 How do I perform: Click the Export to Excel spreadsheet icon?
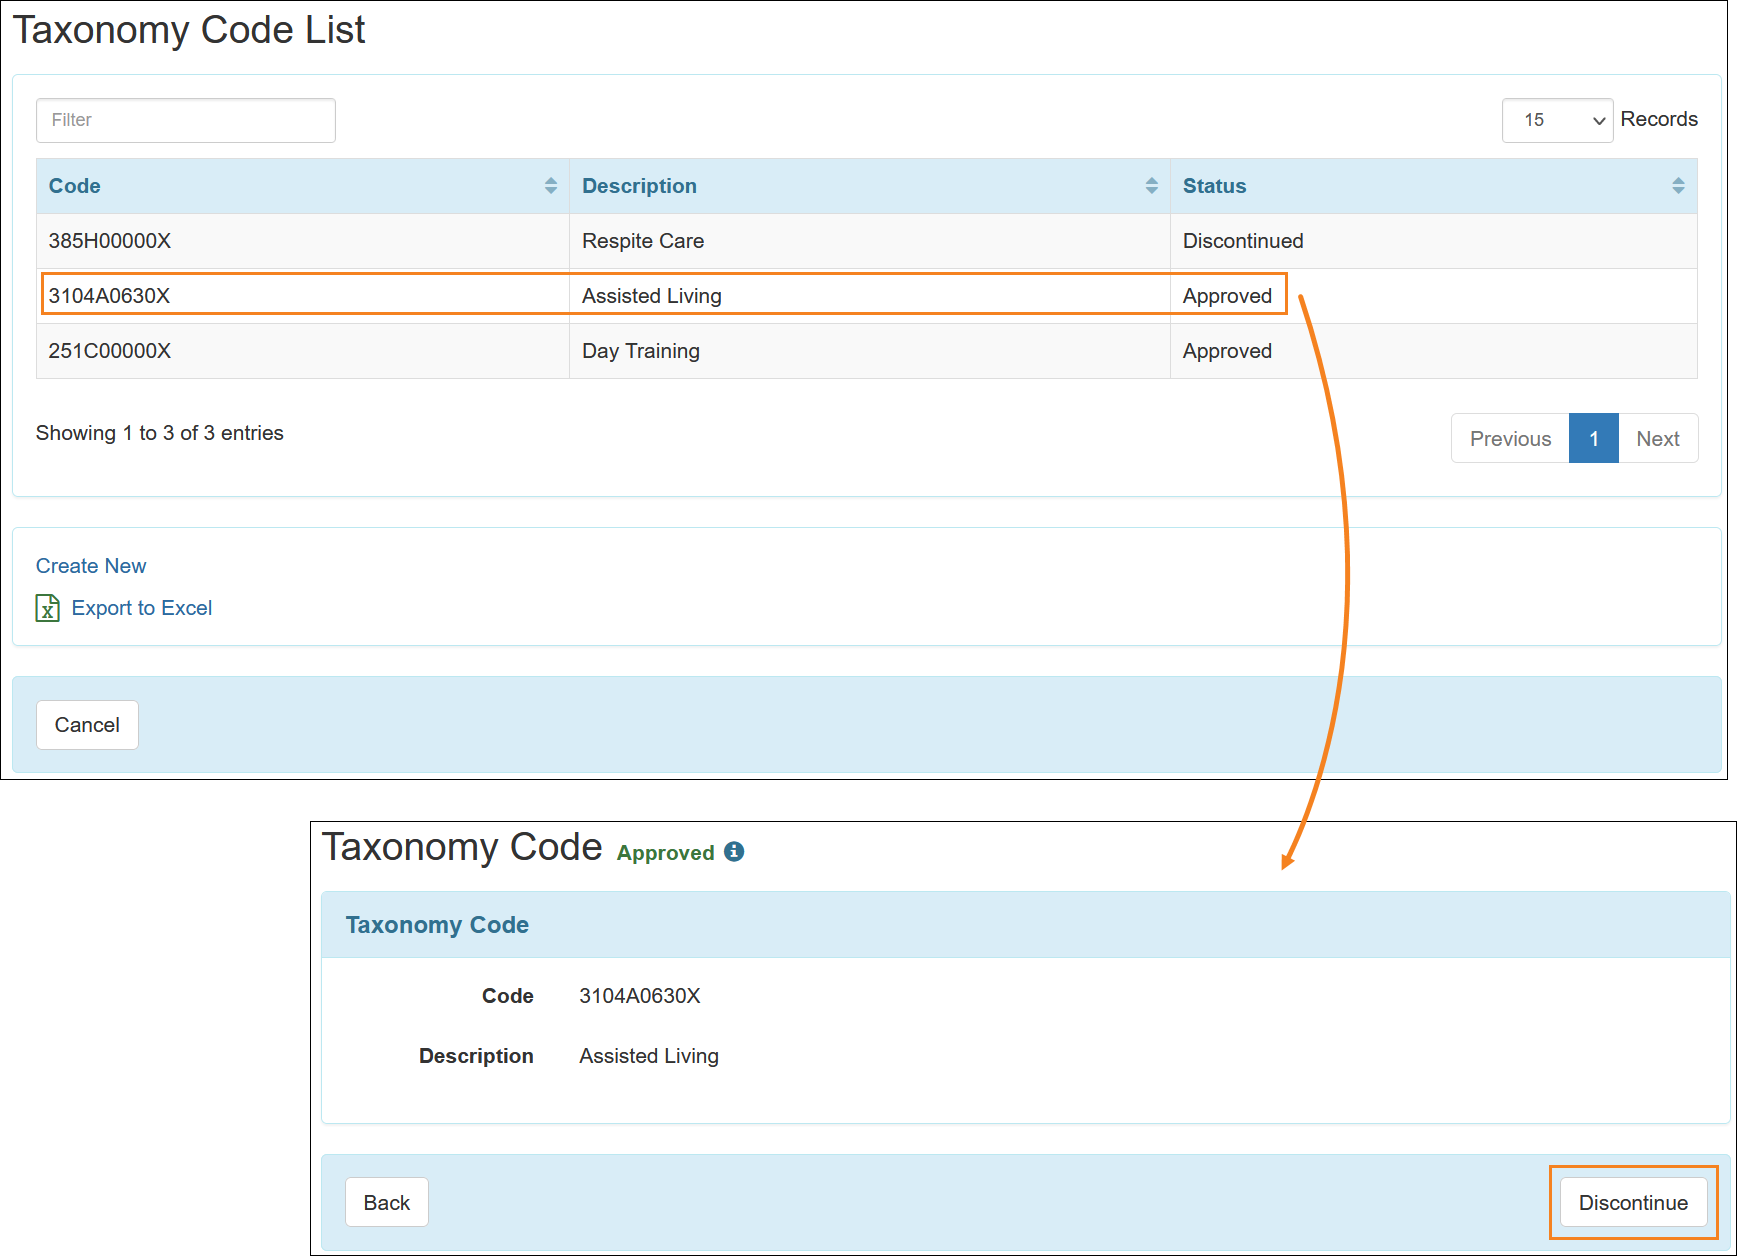pos(47,608)
